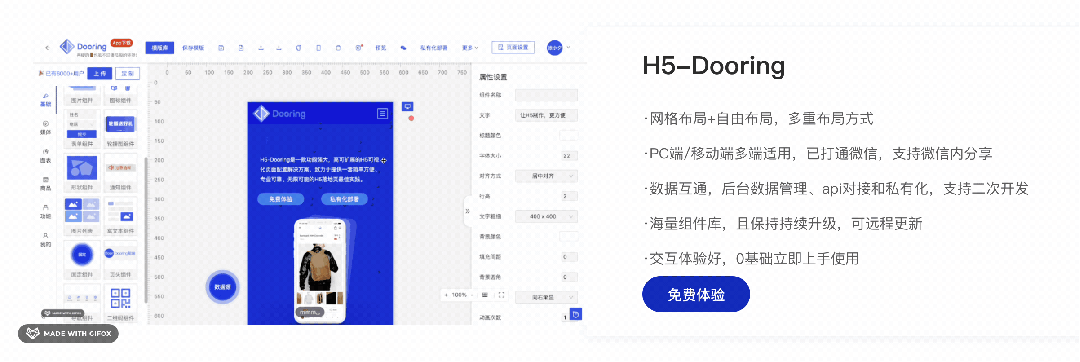
Task: Select the 功能 category in the sidebar
Action: tap(45, 211)
